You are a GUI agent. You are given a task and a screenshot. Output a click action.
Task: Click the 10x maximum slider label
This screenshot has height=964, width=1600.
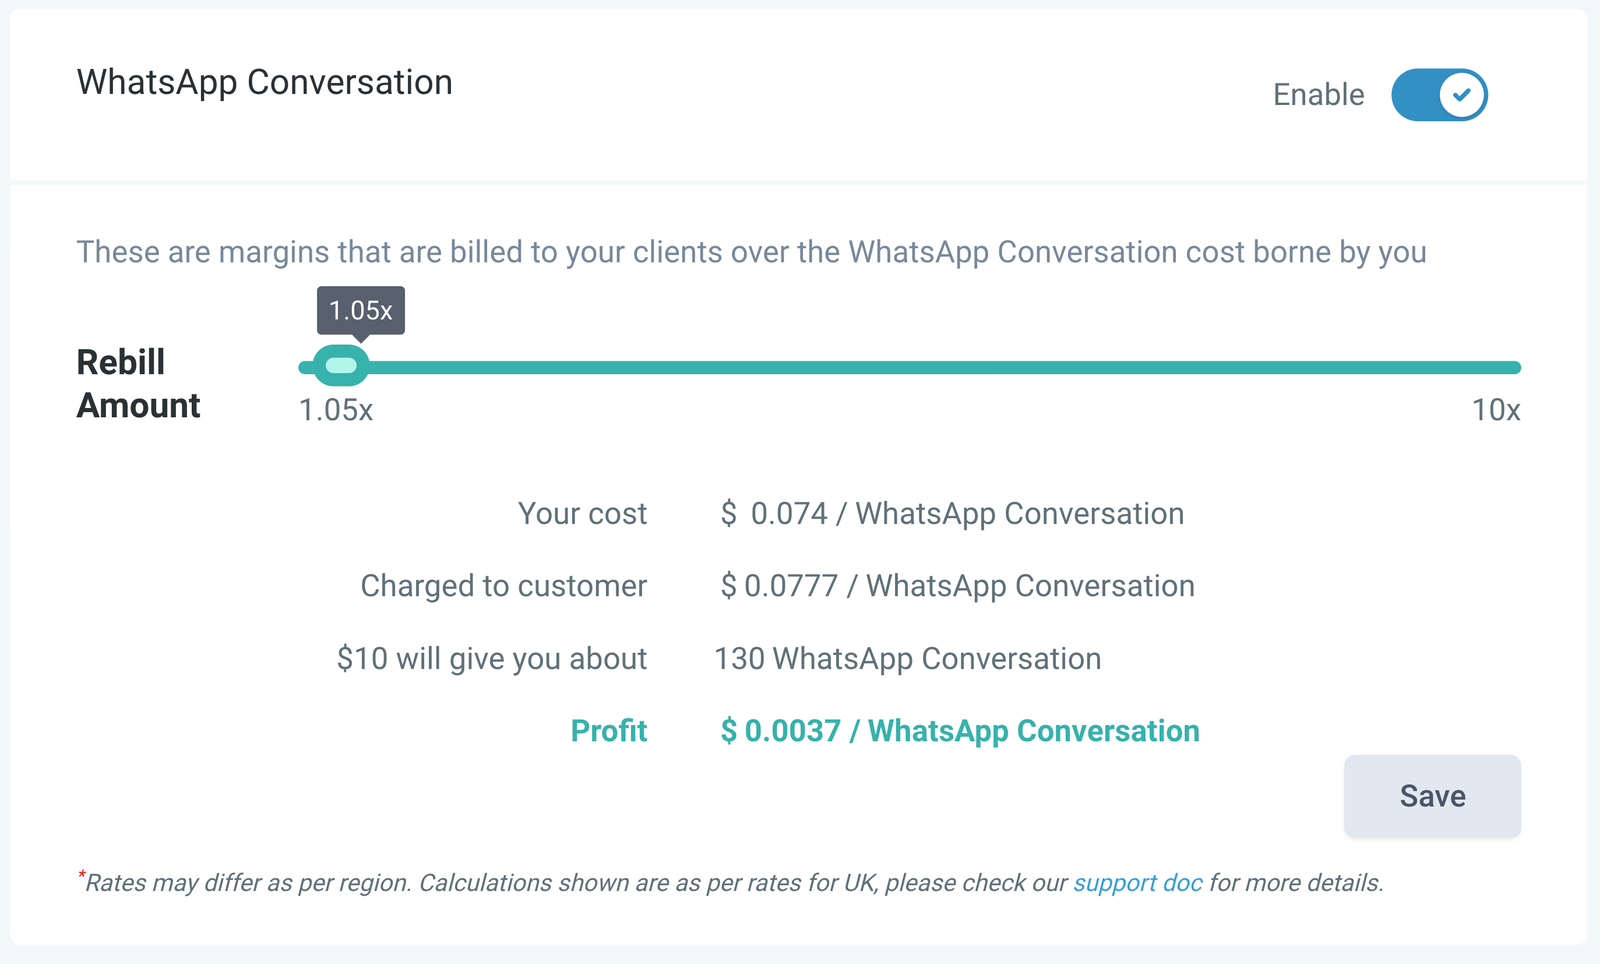click(1495, 410)
